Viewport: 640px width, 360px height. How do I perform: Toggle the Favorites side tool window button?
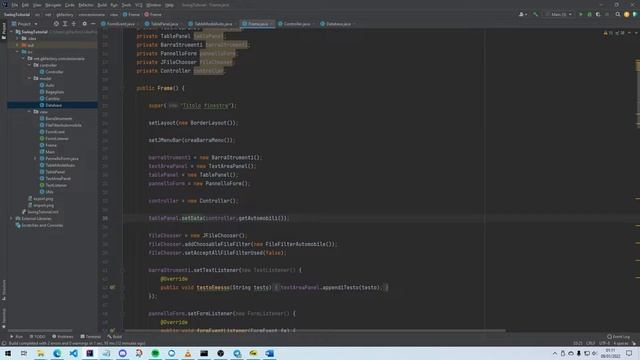click(x=4, y=318)
